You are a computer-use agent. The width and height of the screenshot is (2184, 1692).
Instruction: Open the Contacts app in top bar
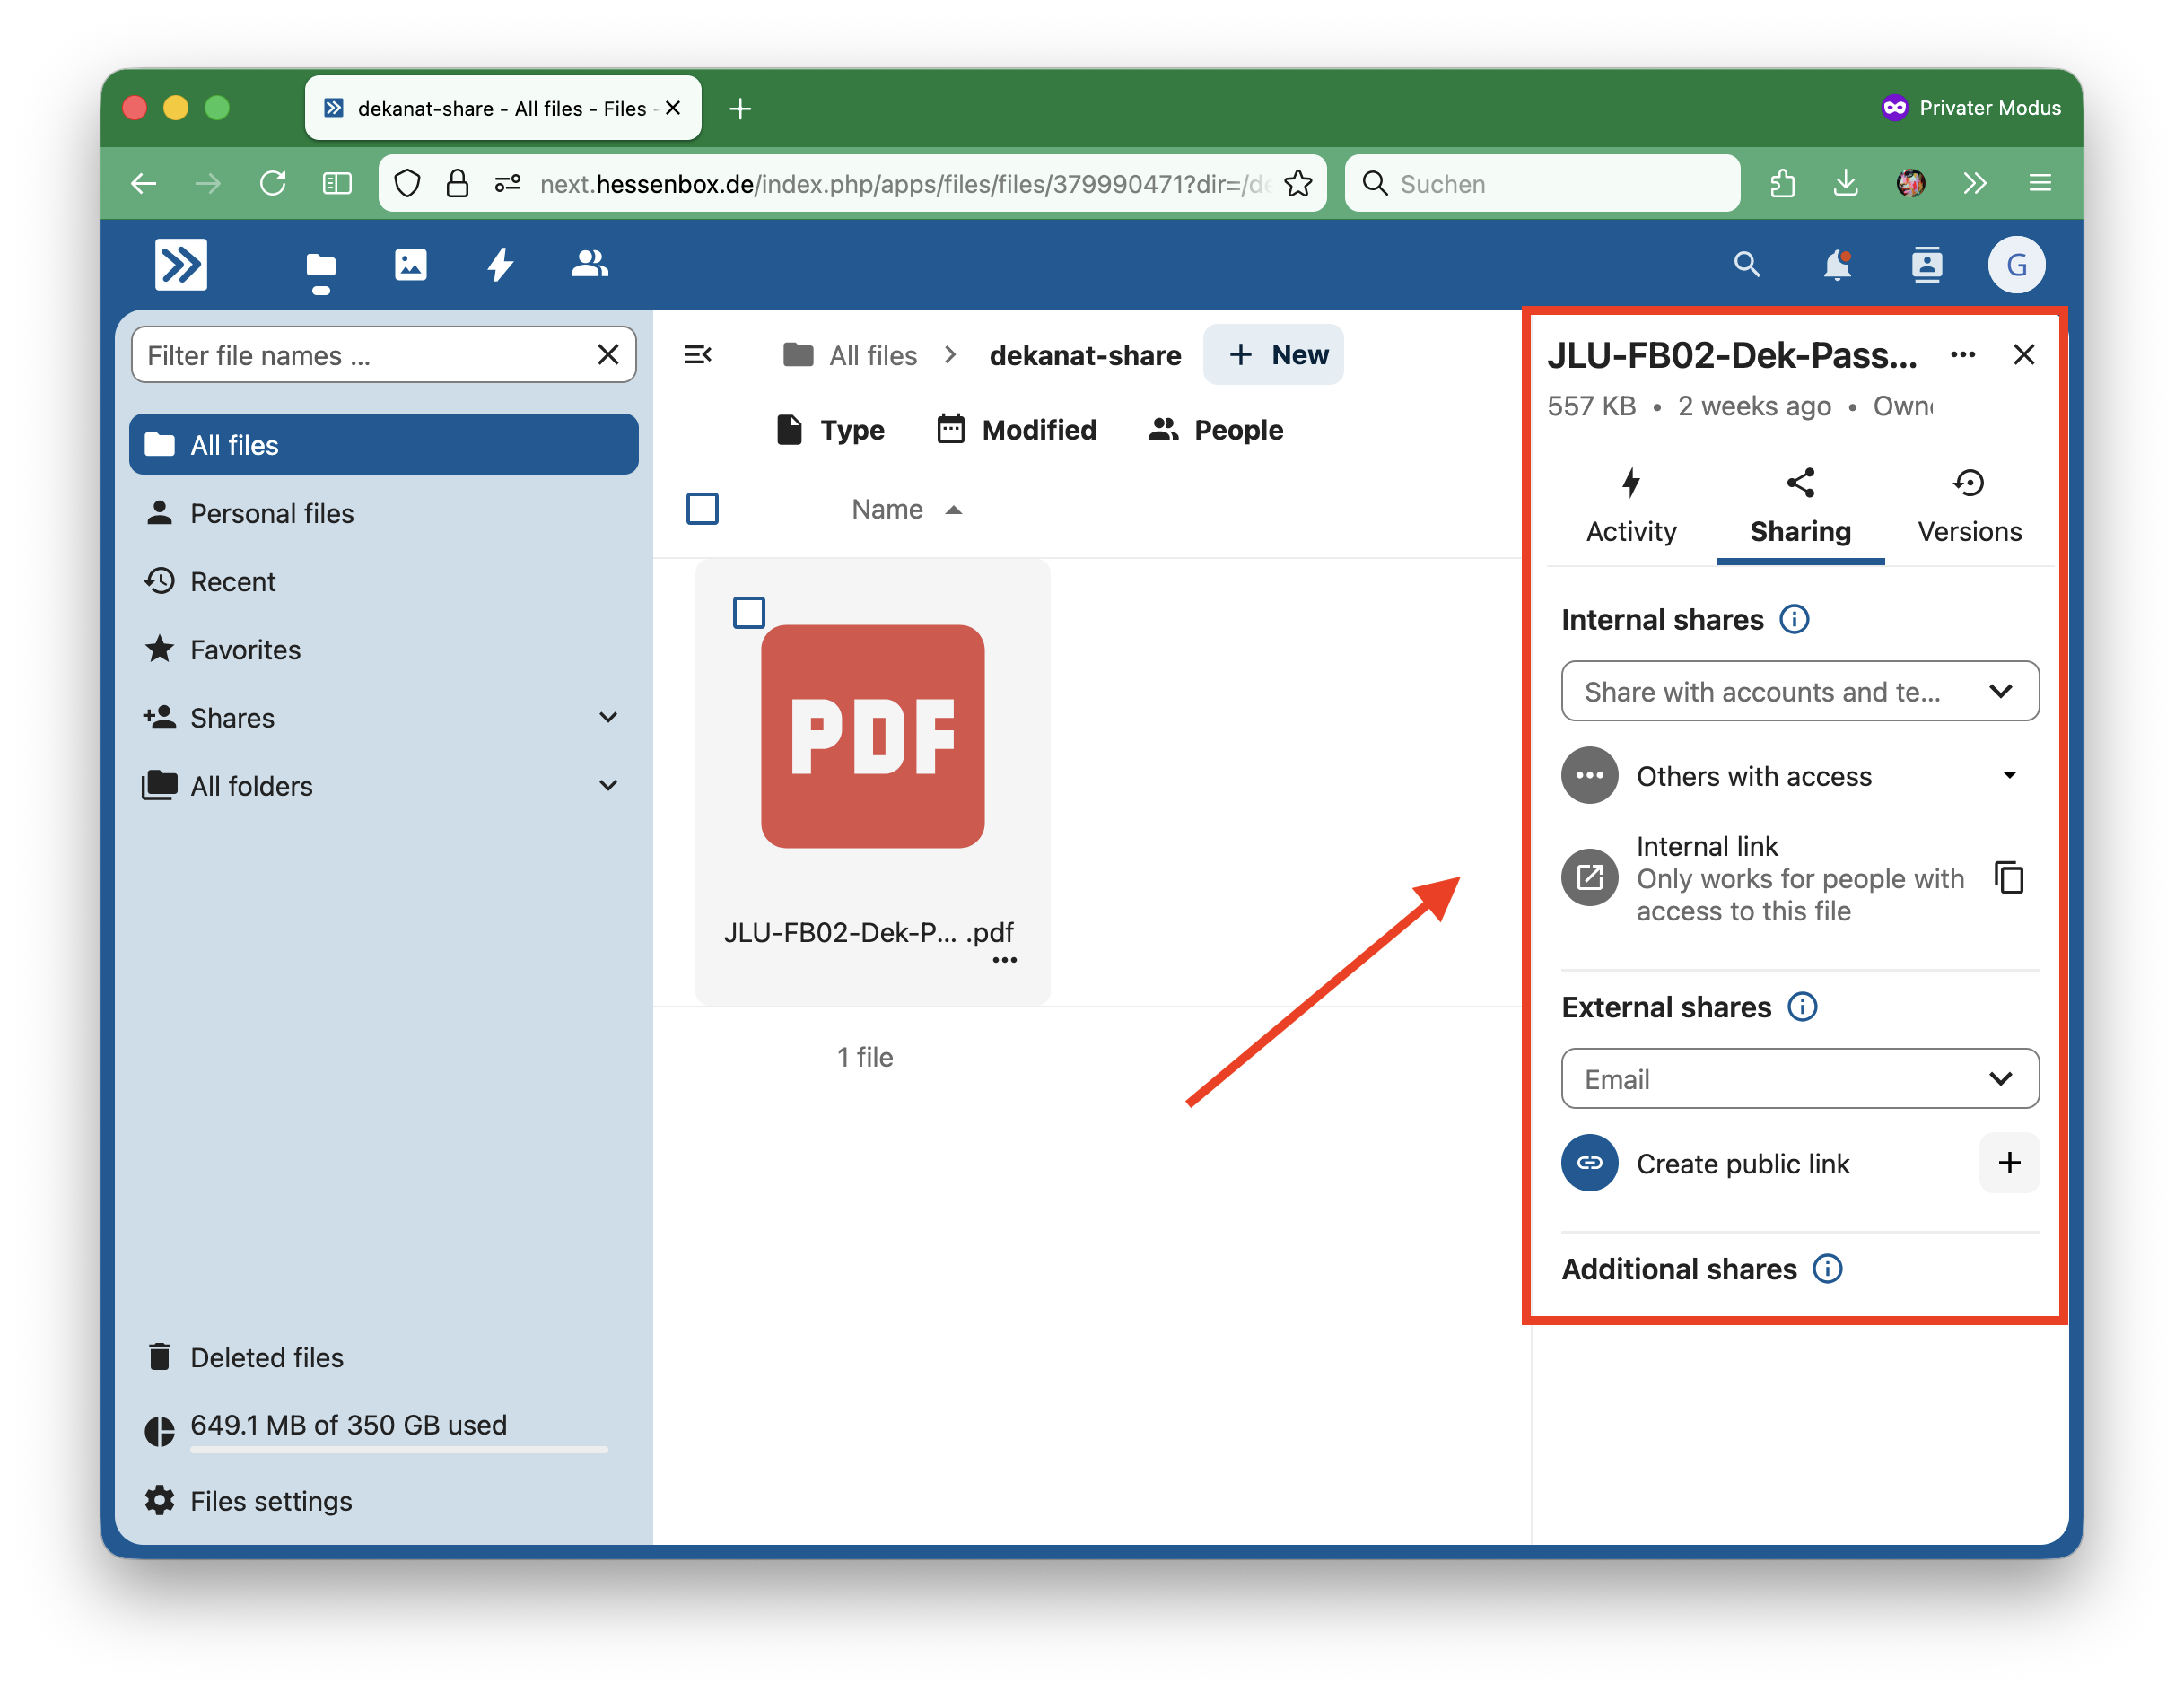[1926, 265]
